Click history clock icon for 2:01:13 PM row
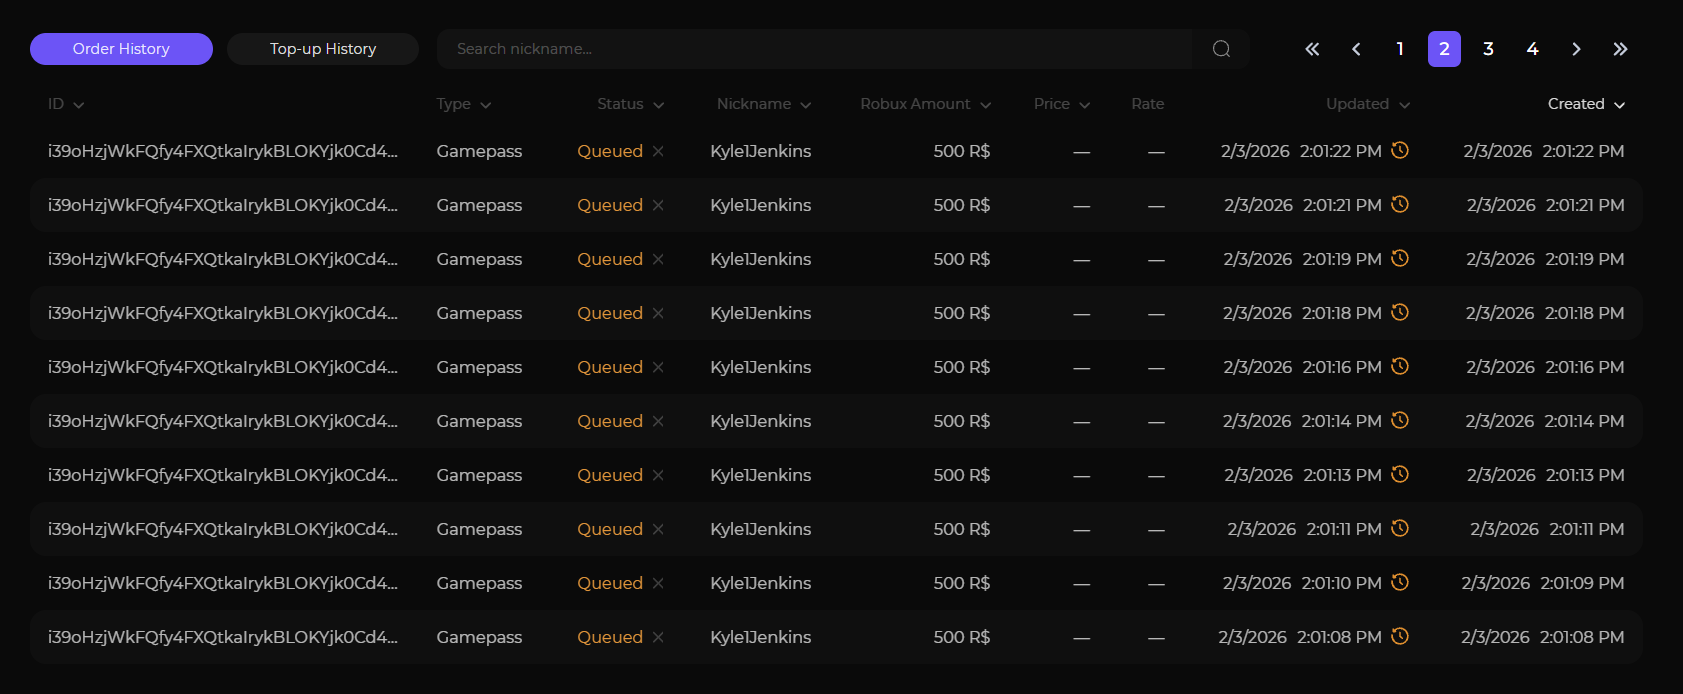Viewport: 1683px width, 694px height. point(1400,474)
